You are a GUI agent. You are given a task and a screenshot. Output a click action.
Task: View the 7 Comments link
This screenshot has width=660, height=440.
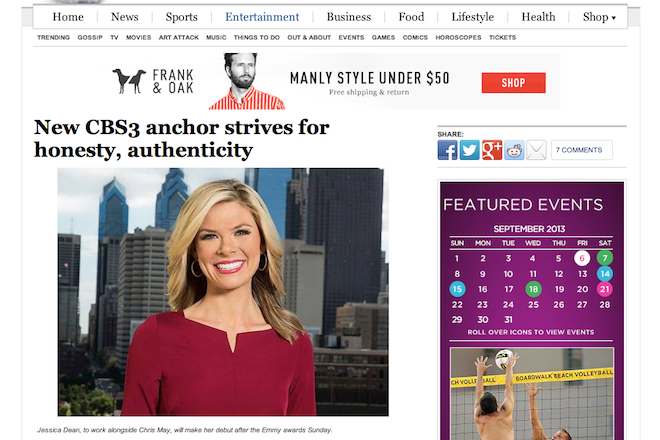click(582, 150)
